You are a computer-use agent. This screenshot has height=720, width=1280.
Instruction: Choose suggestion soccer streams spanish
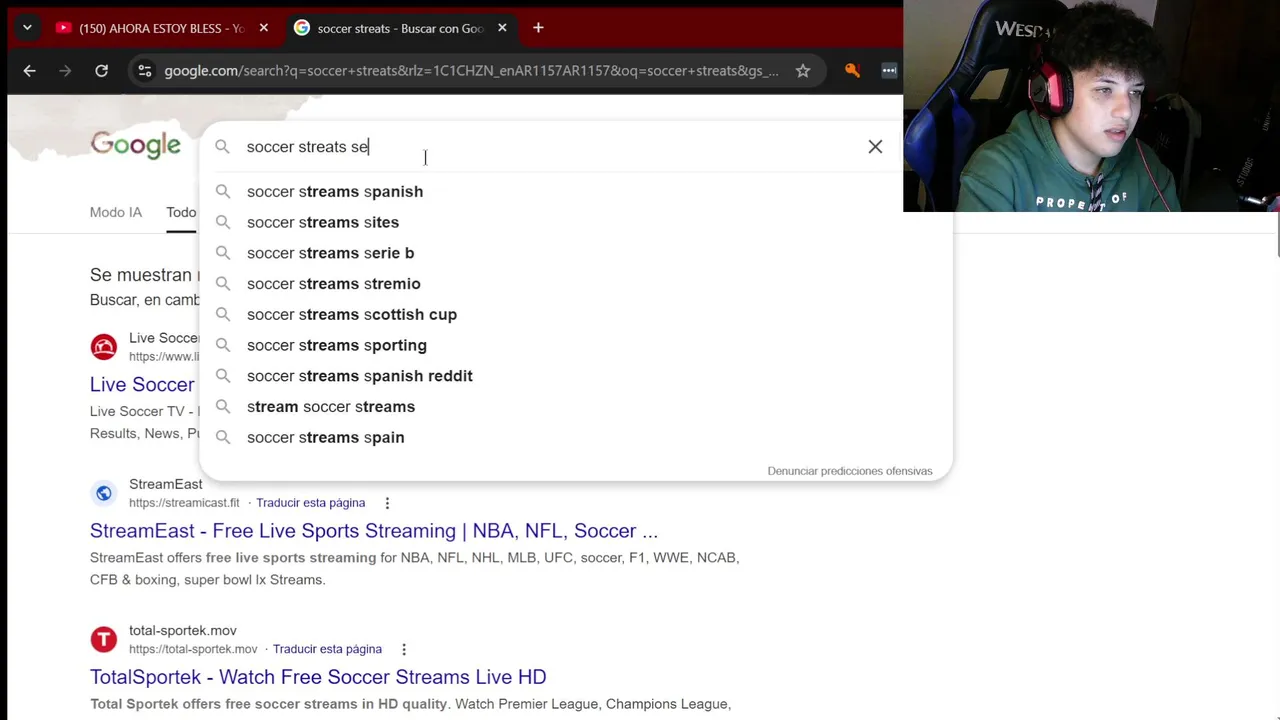(575, 191)
